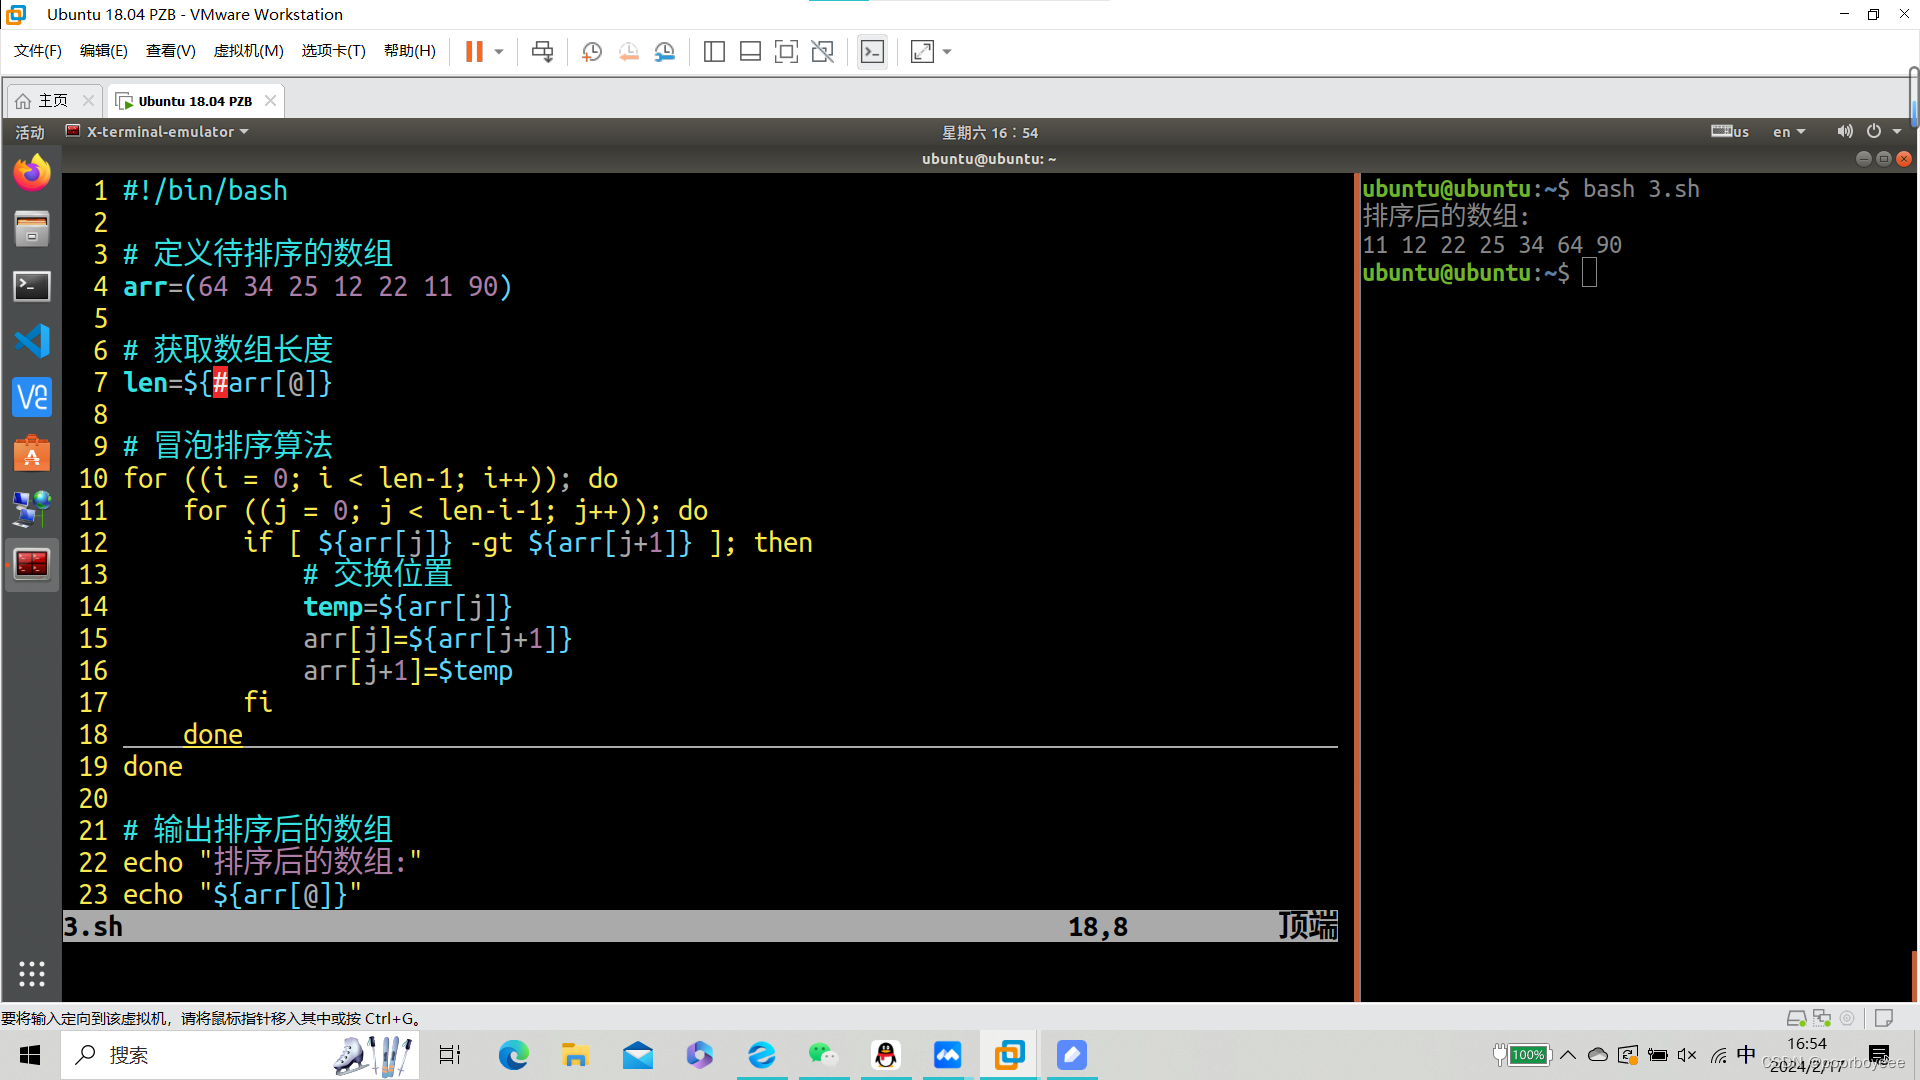Open the console view toolbar icon
This screenshot has height=1080, width=1920.
(872, 52)
